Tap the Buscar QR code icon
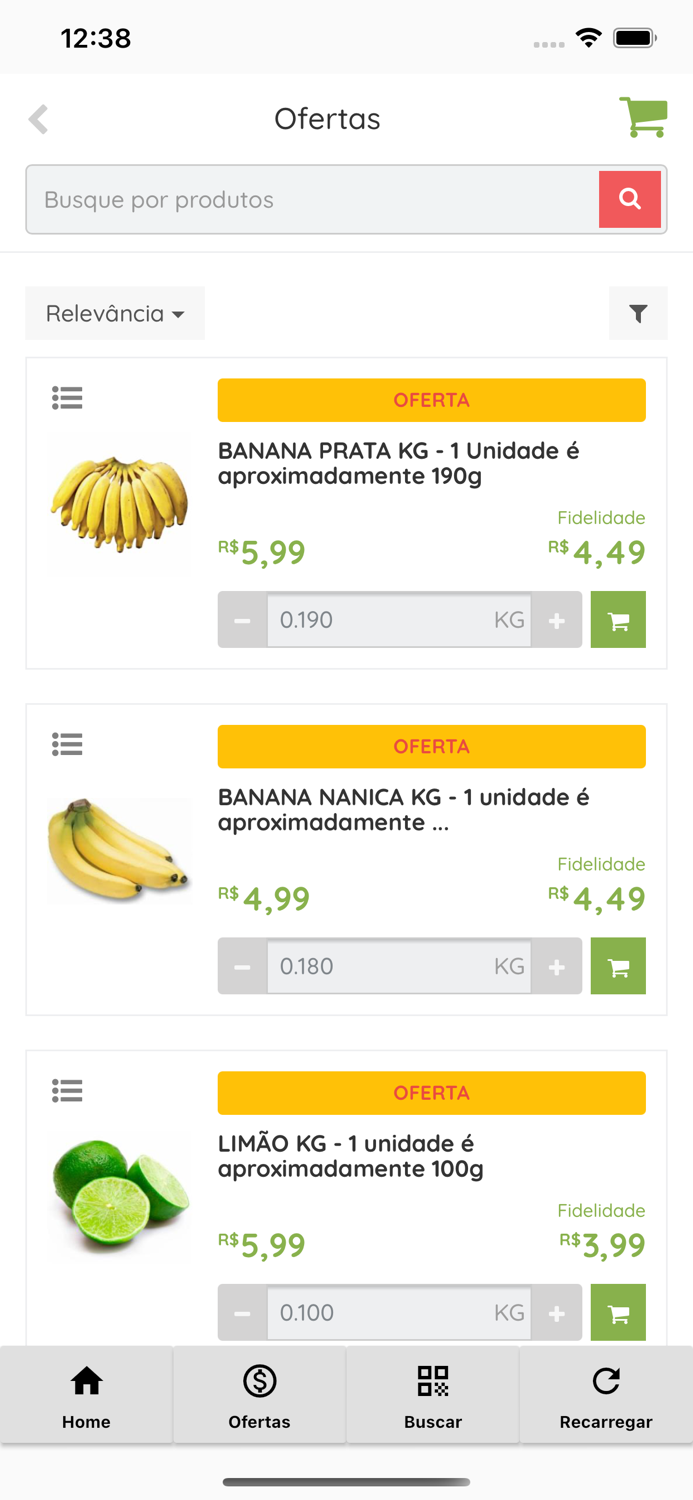The width and height of the screenshot is (693, 1500). [x=432, y=1382]
